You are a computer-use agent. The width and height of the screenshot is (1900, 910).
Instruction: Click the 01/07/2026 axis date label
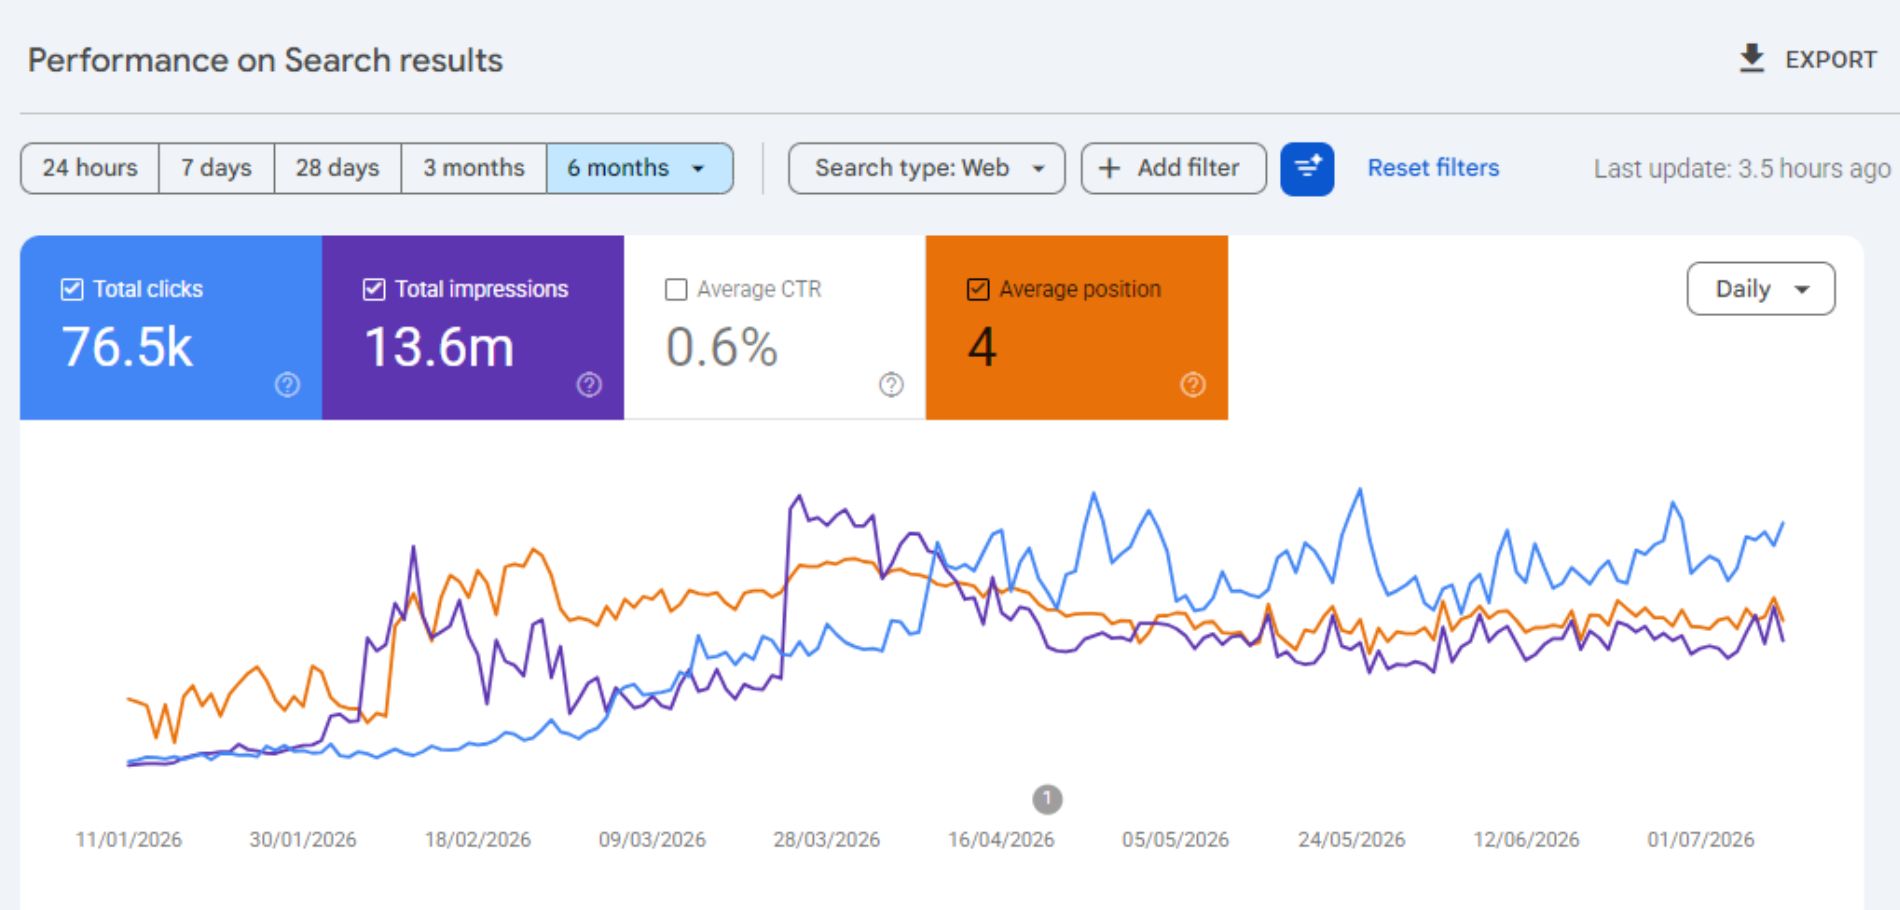click(x=1701, y=839)
